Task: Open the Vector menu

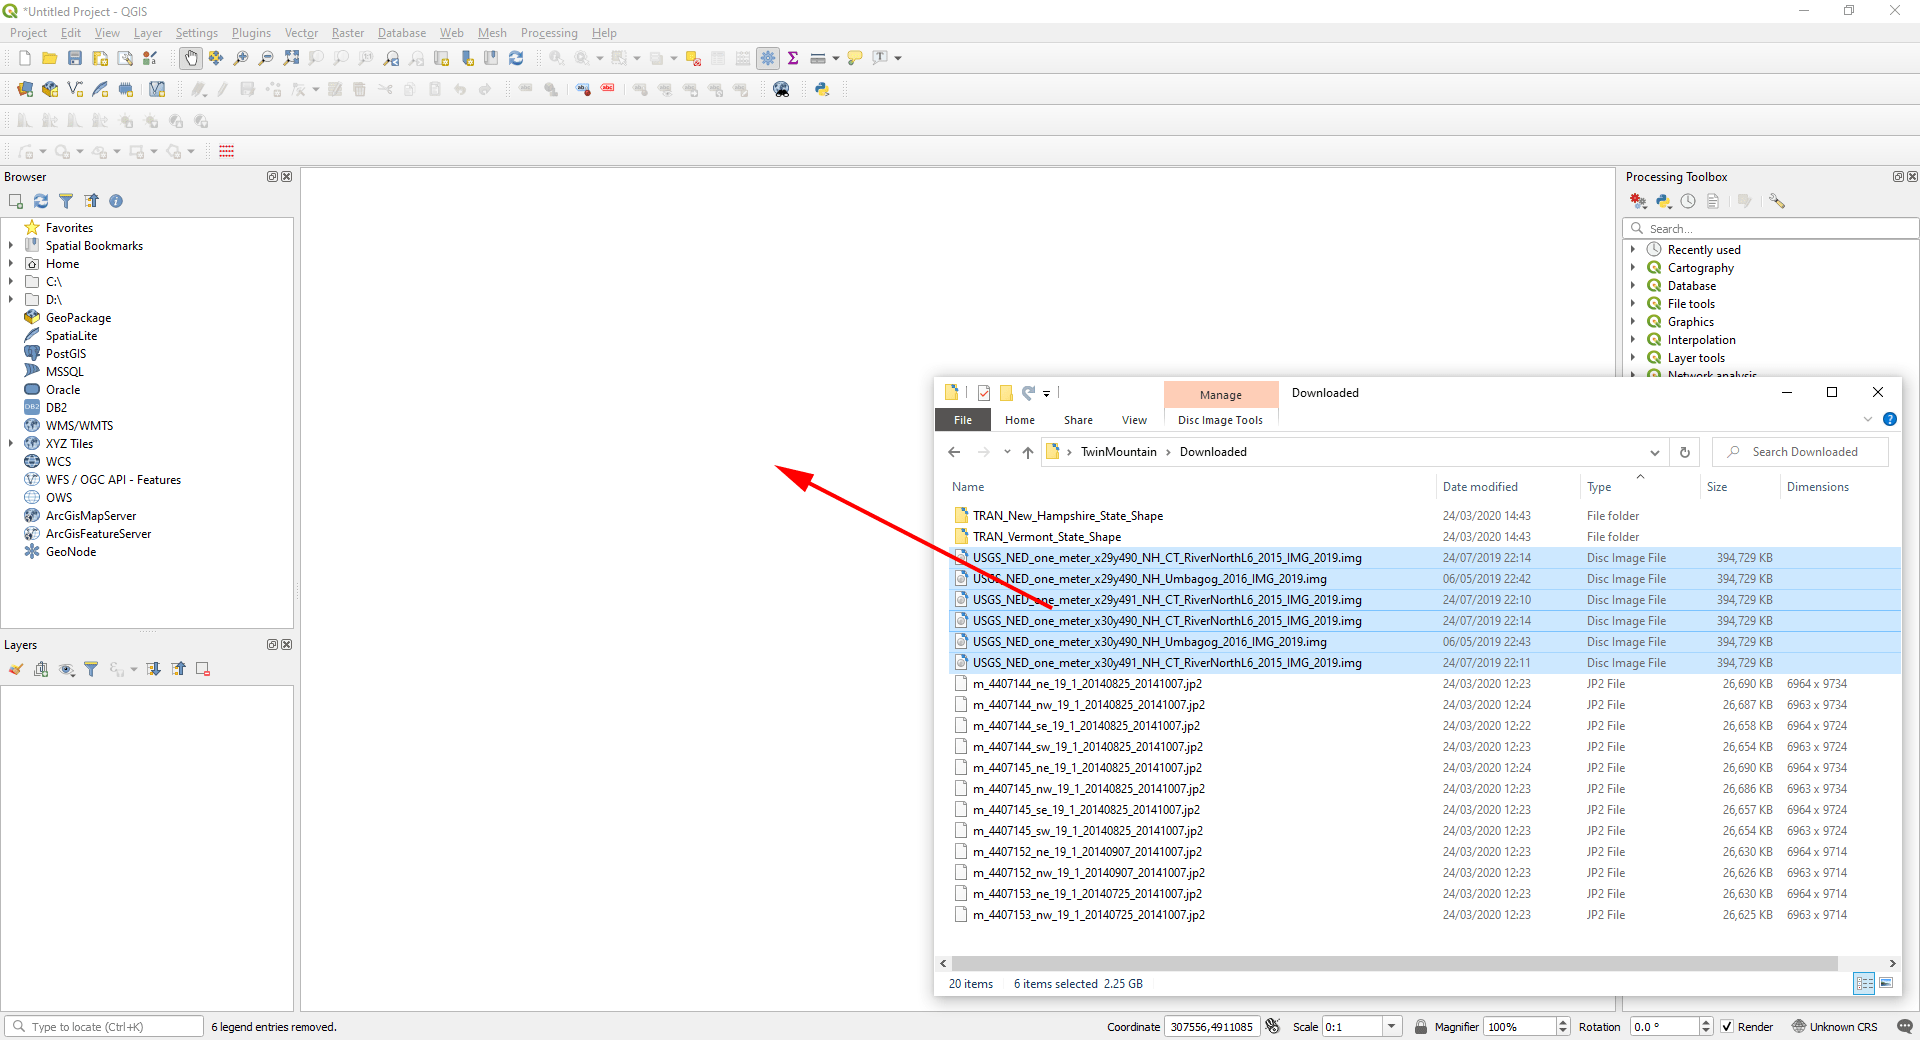Action: 301,33
